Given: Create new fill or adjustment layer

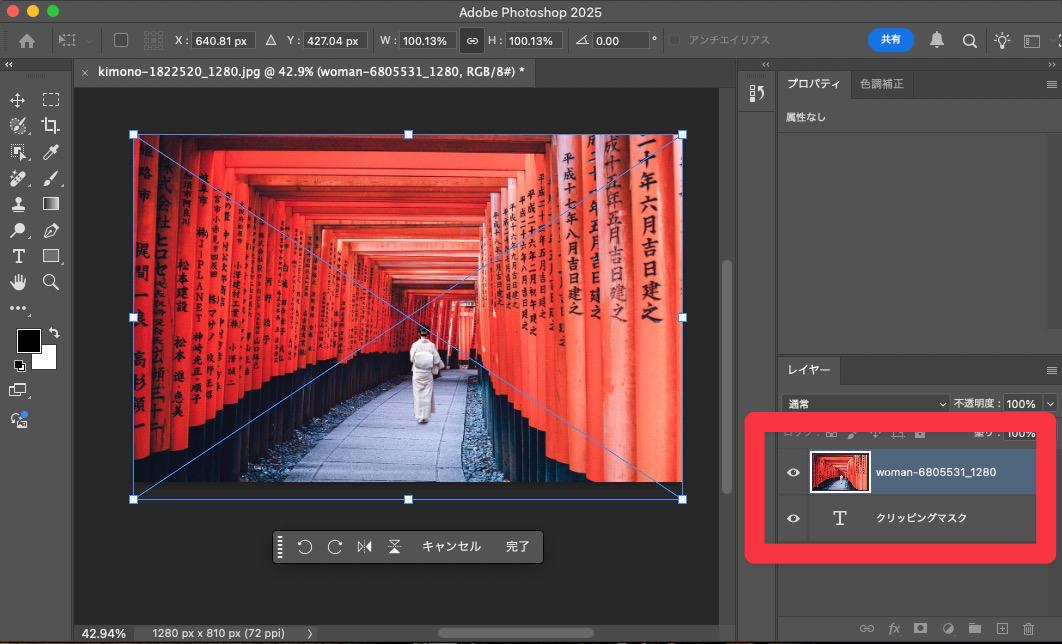Looking at the screenshot, I should tap(948, 628).
